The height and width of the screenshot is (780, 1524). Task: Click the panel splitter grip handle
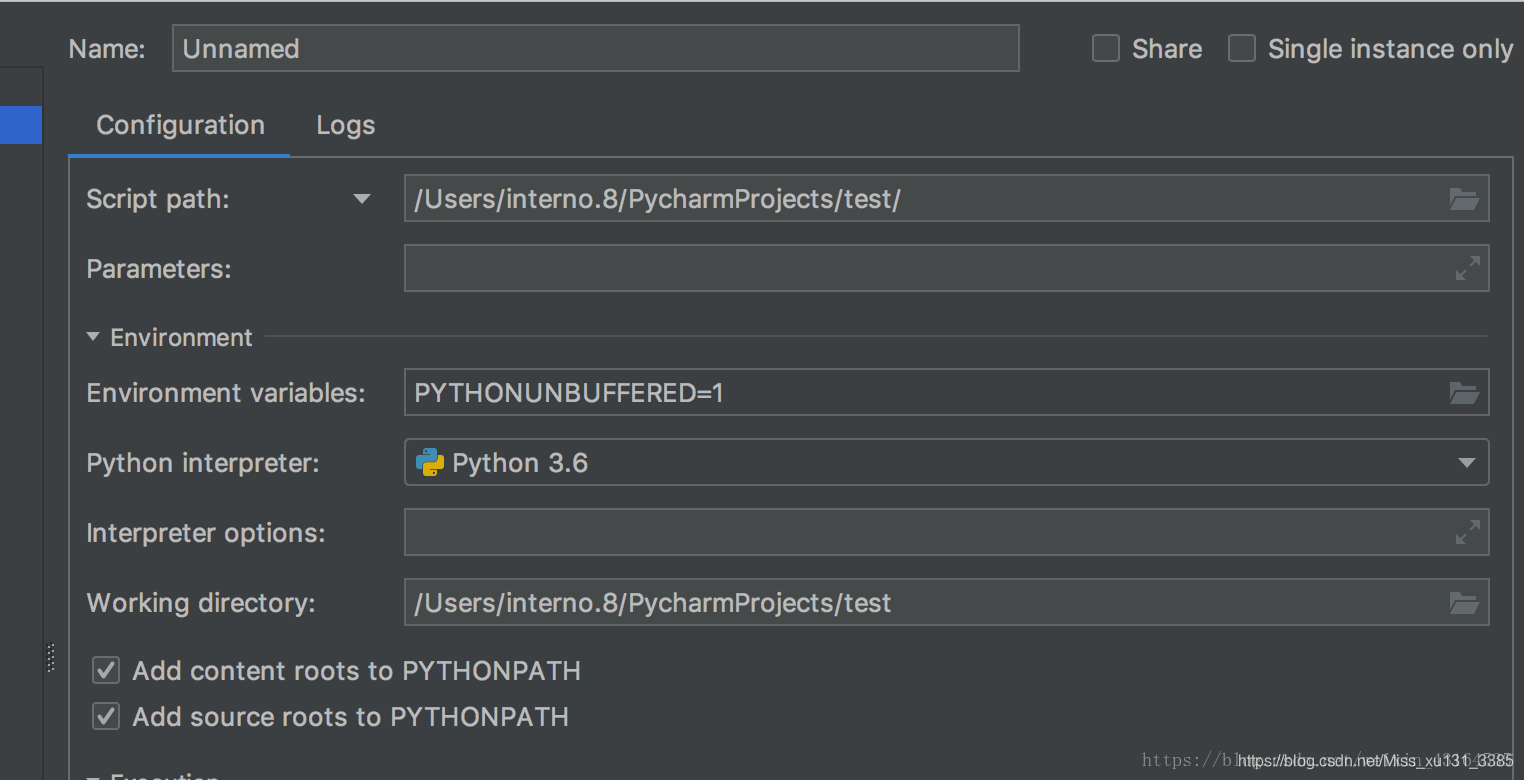(x=50, y=657)
